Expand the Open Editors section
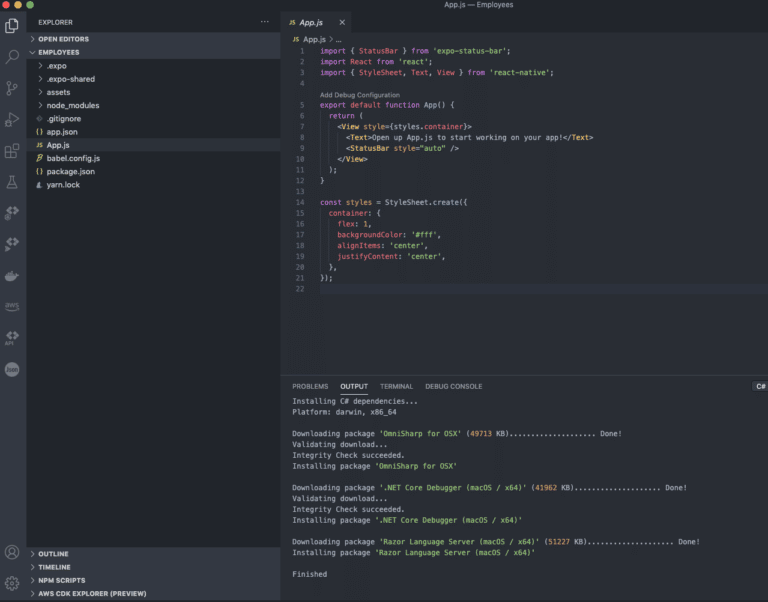Viewport: 768px width, 602px height. (x=153, y=39)
